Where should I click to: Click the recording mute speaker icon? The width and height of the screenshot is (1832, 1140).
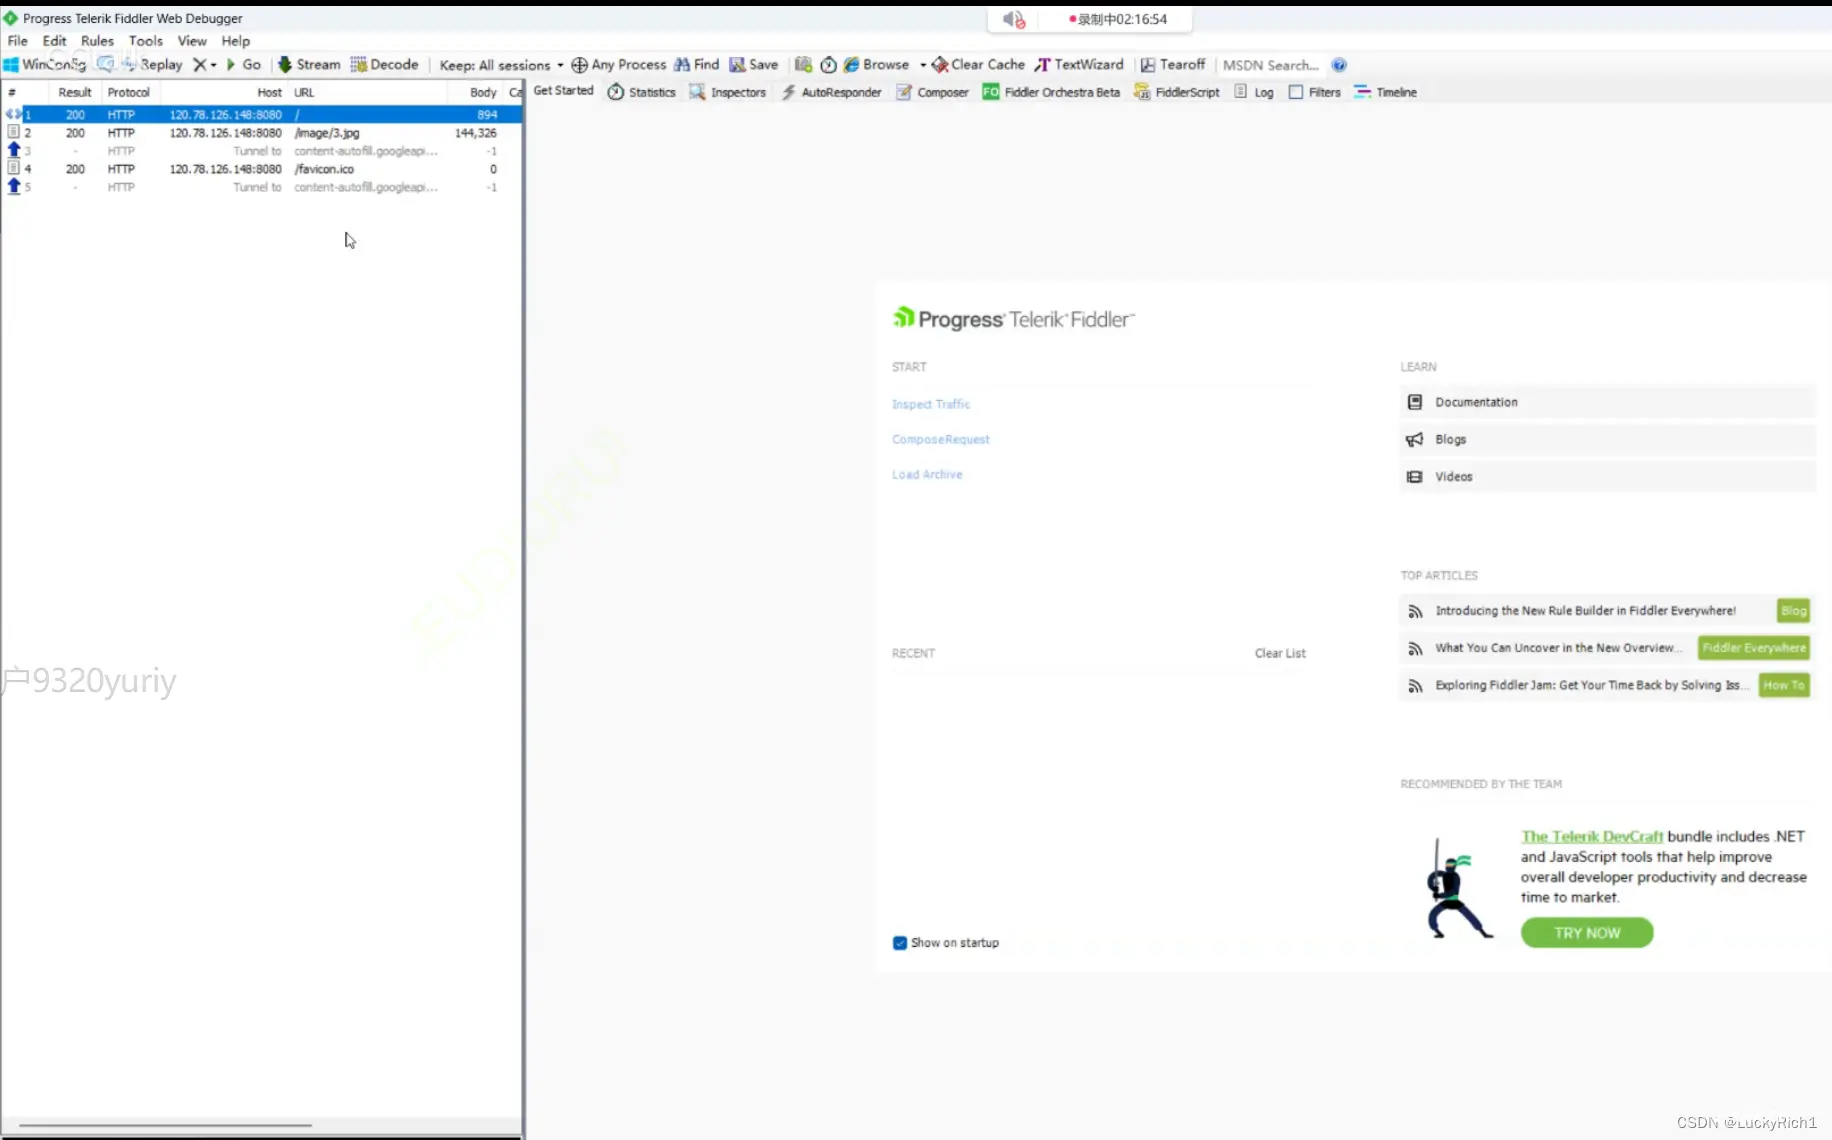click(1014, 19)
